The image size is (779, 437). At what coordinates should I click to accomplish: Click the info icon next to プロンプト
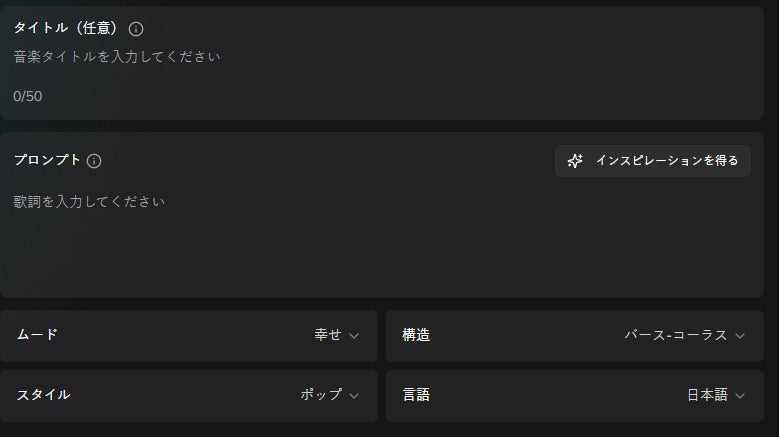tap(94, 161)
